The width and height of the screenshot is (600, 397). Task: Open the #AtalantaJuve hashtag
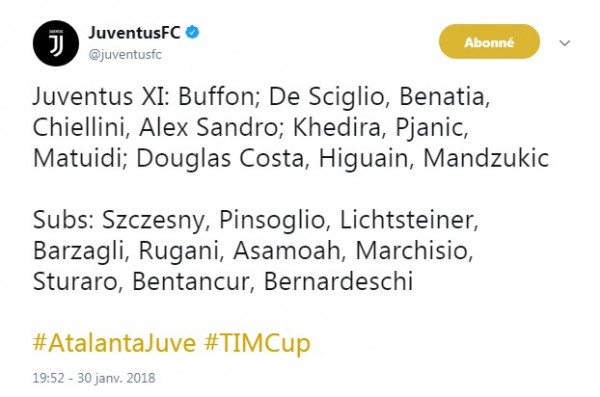pos(114,343)
